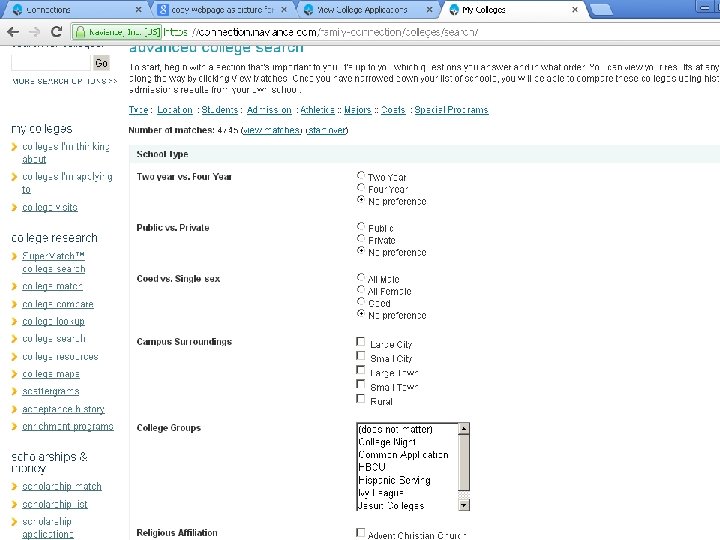Open SuperMatch college search link
The image size is (720, 540).
[54, 262]
